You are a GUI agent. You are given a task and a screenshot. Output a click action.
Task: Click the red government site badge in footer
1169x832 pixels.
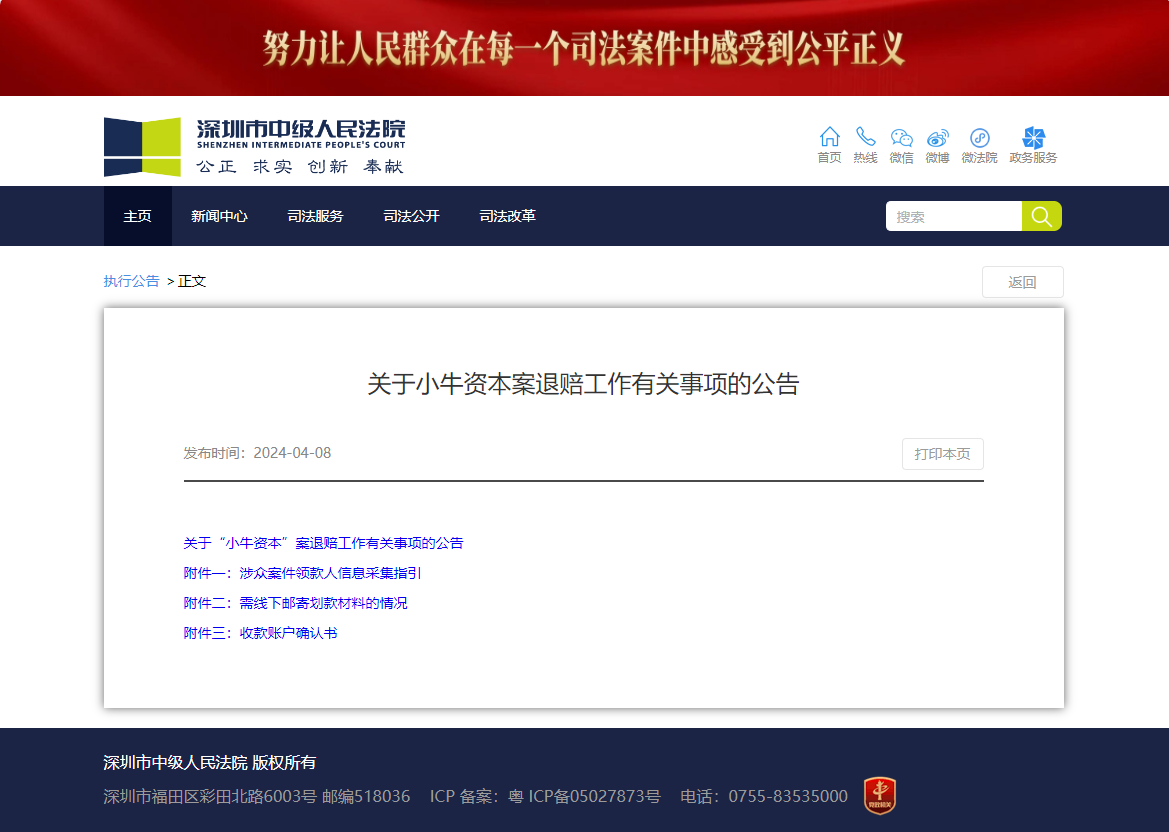pos(879,795)
